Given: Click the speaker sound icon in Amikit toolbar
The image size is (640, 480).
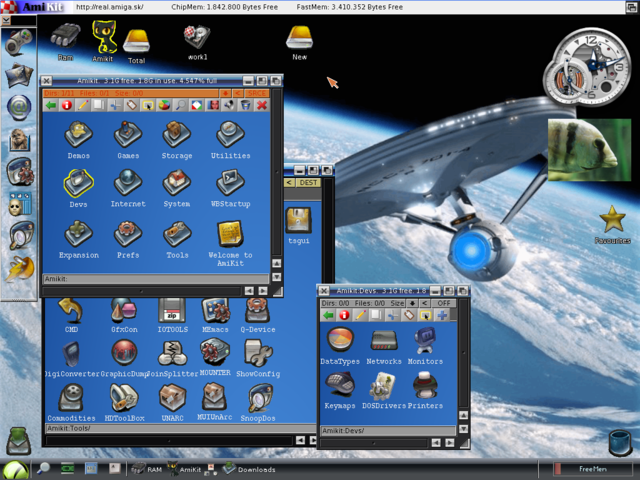Looking at the screenshot, I should coord(229,105).
